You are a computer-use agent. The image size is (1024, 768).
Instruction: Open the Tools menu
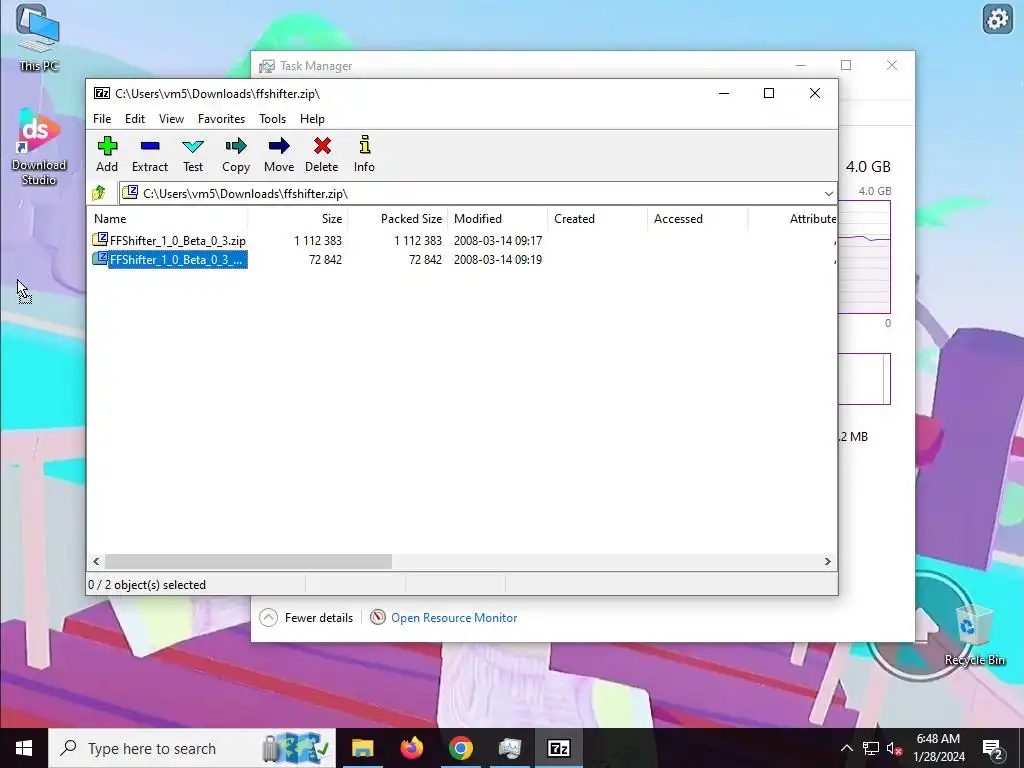272,119
